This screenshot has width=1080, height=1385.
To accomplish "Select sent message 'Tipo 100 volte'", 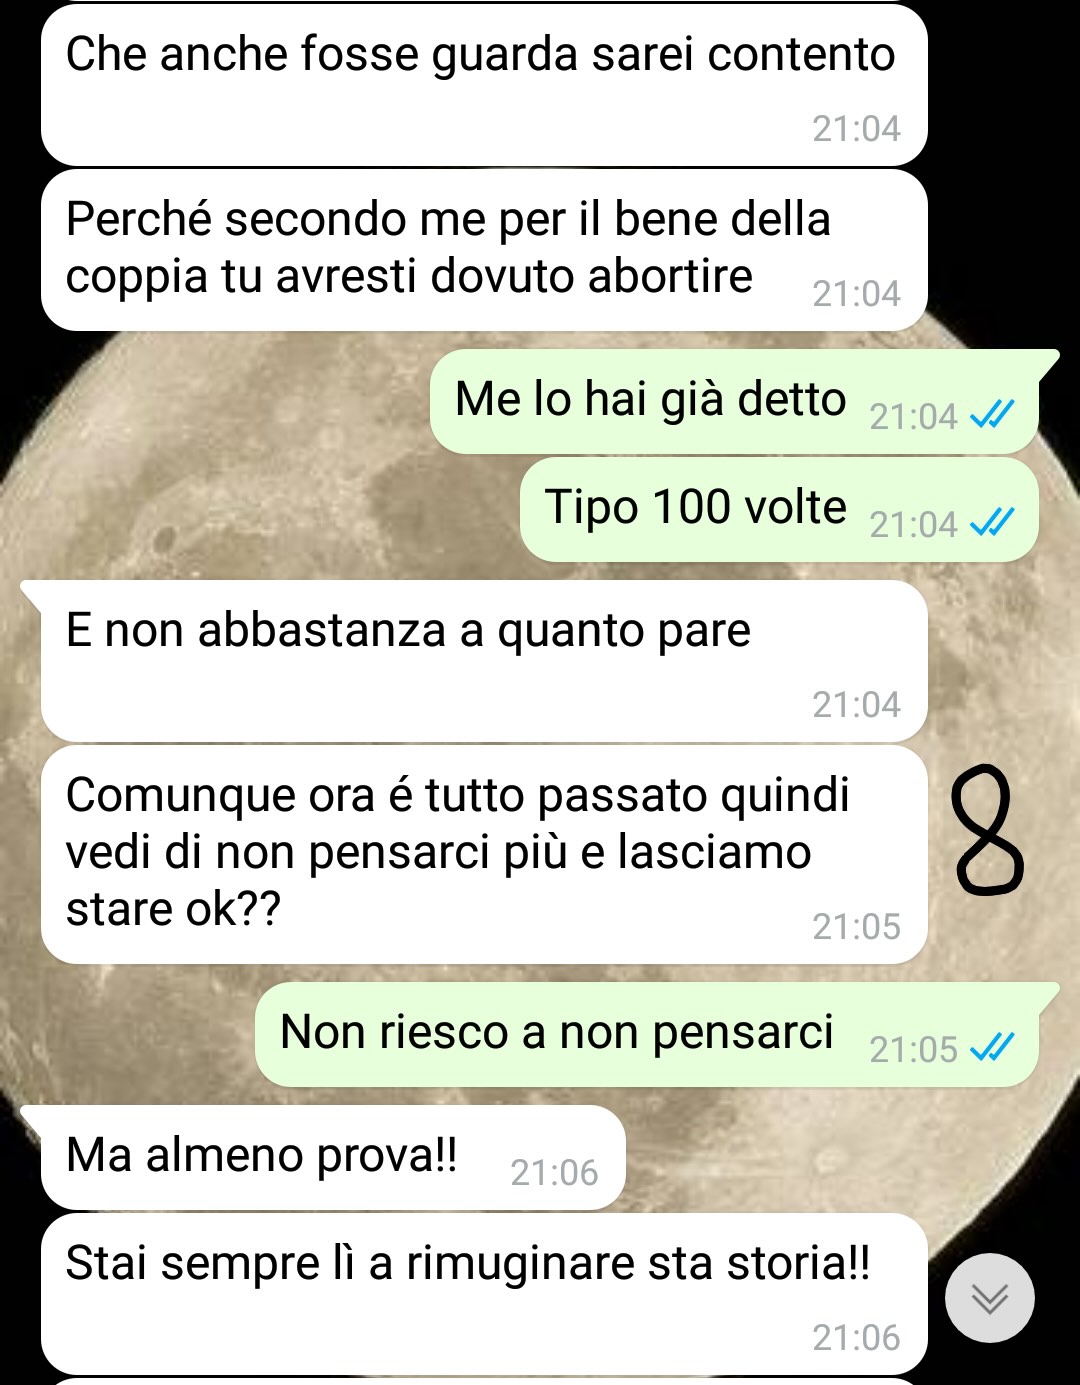I will pyautogui.click(x=780, y=509).
